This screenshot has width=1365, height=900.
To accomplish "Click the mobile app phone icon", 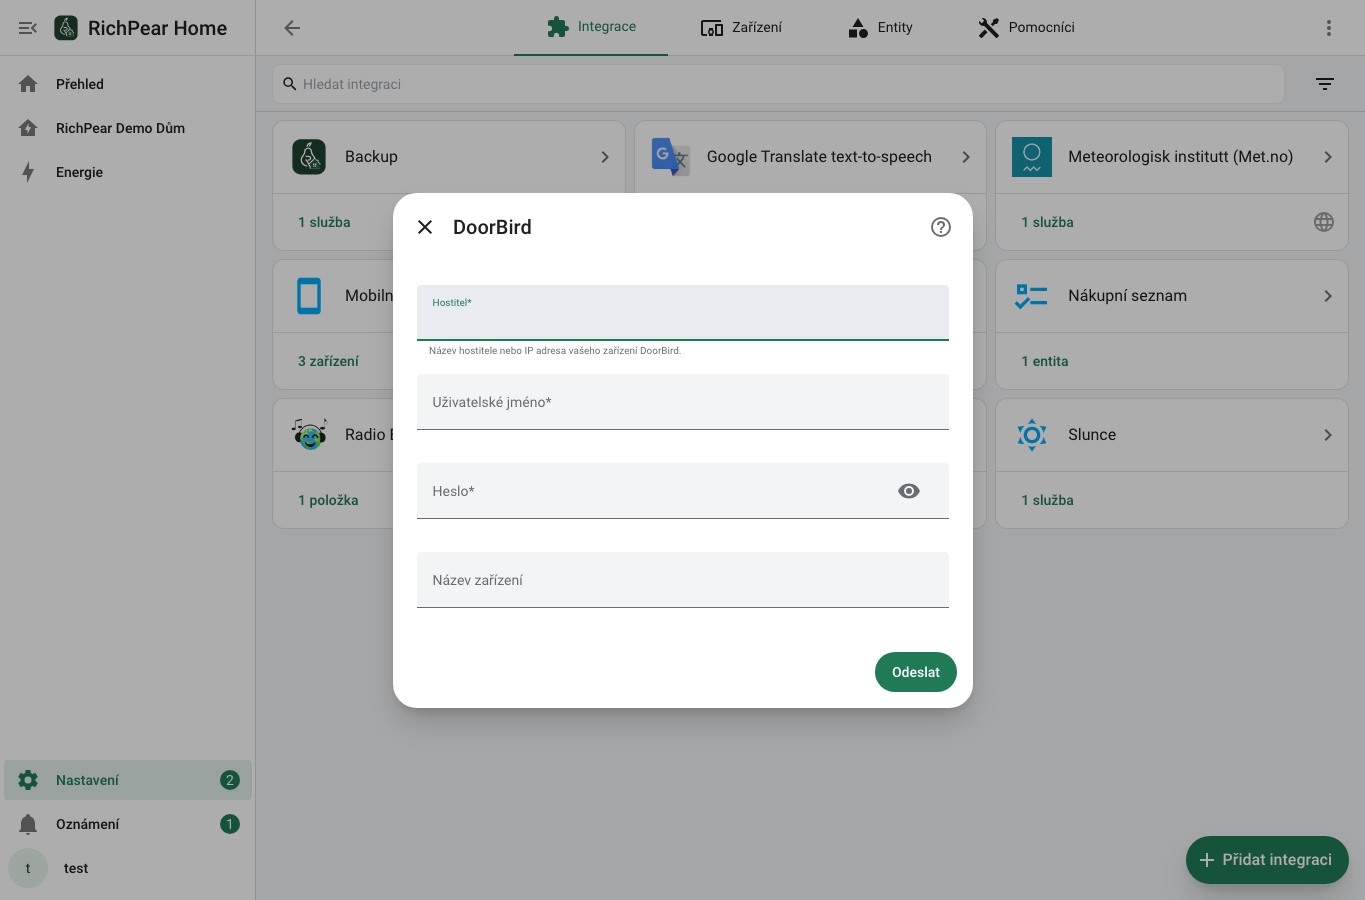I will [309, 296].
